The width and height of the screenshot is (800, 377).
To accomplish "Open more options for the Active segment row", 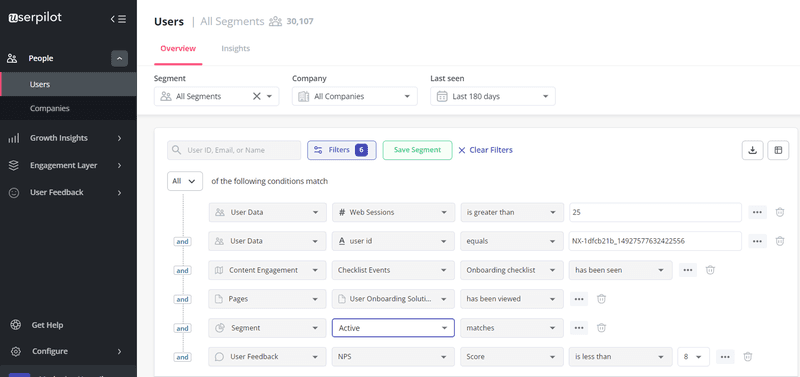I will coord(579,328).
